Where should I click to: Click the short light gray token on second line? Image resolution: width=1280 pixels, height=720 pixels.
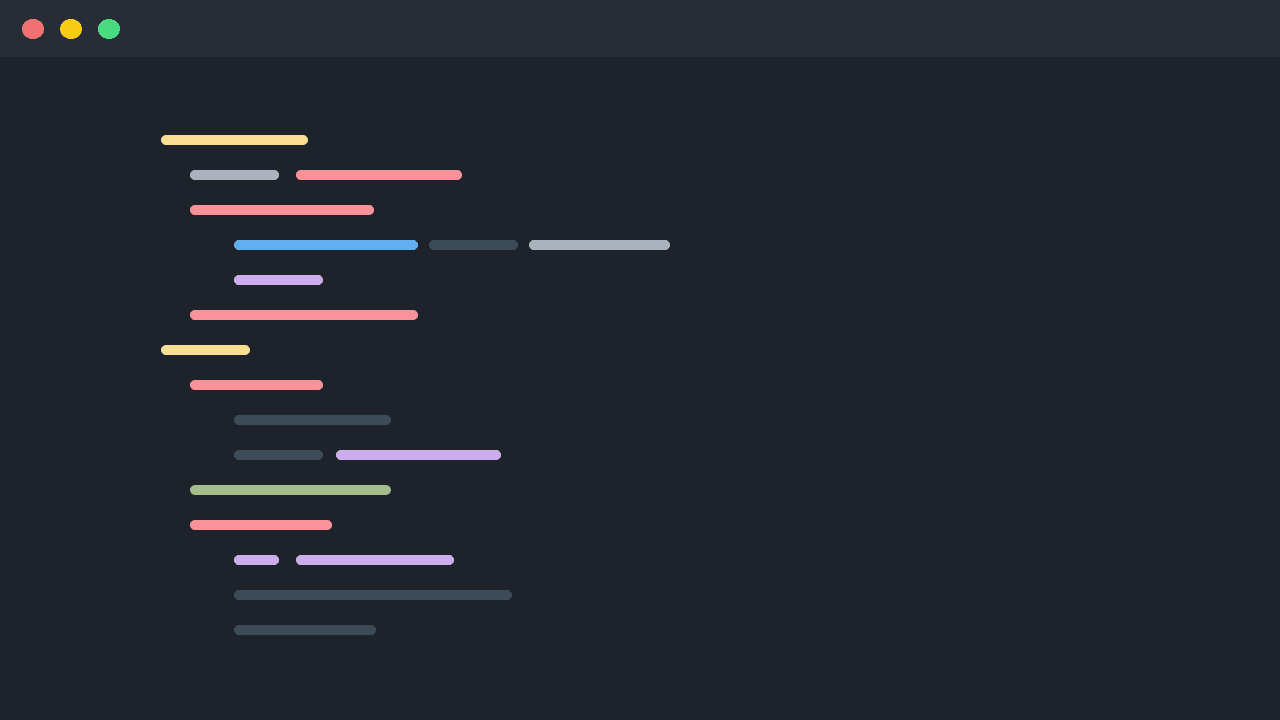[x=234, y=175]
